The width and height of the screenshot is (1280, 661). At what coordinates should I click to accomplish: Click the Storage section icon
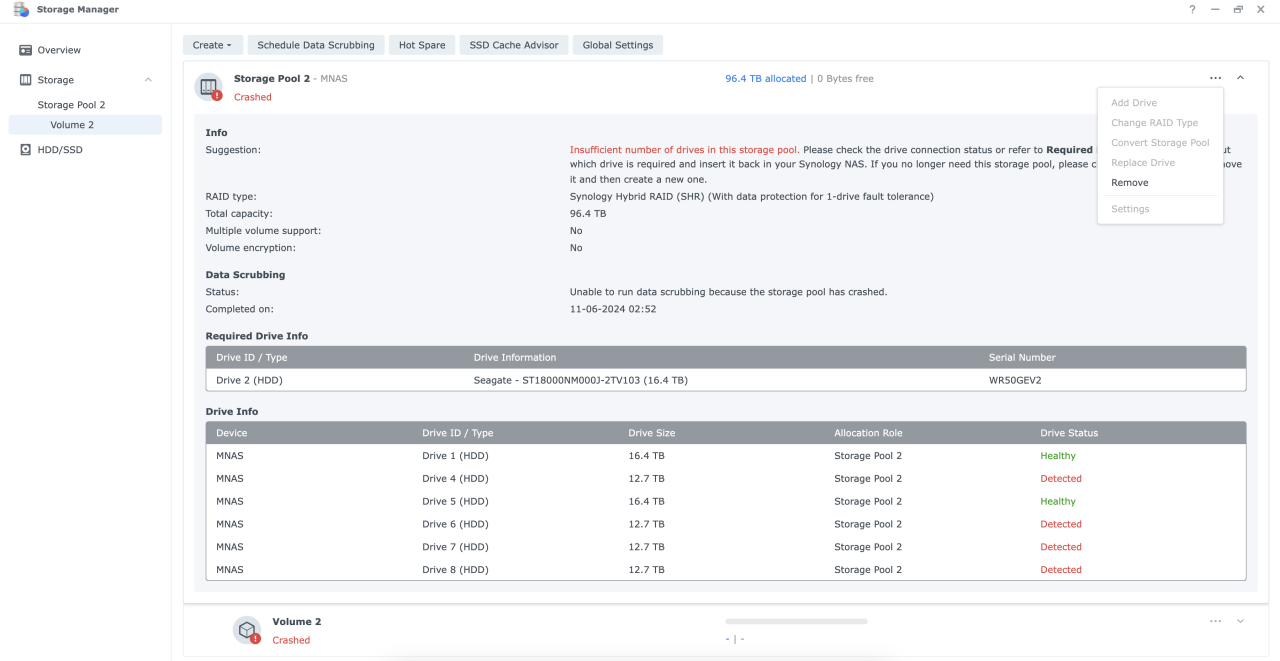tap(26, 80)
